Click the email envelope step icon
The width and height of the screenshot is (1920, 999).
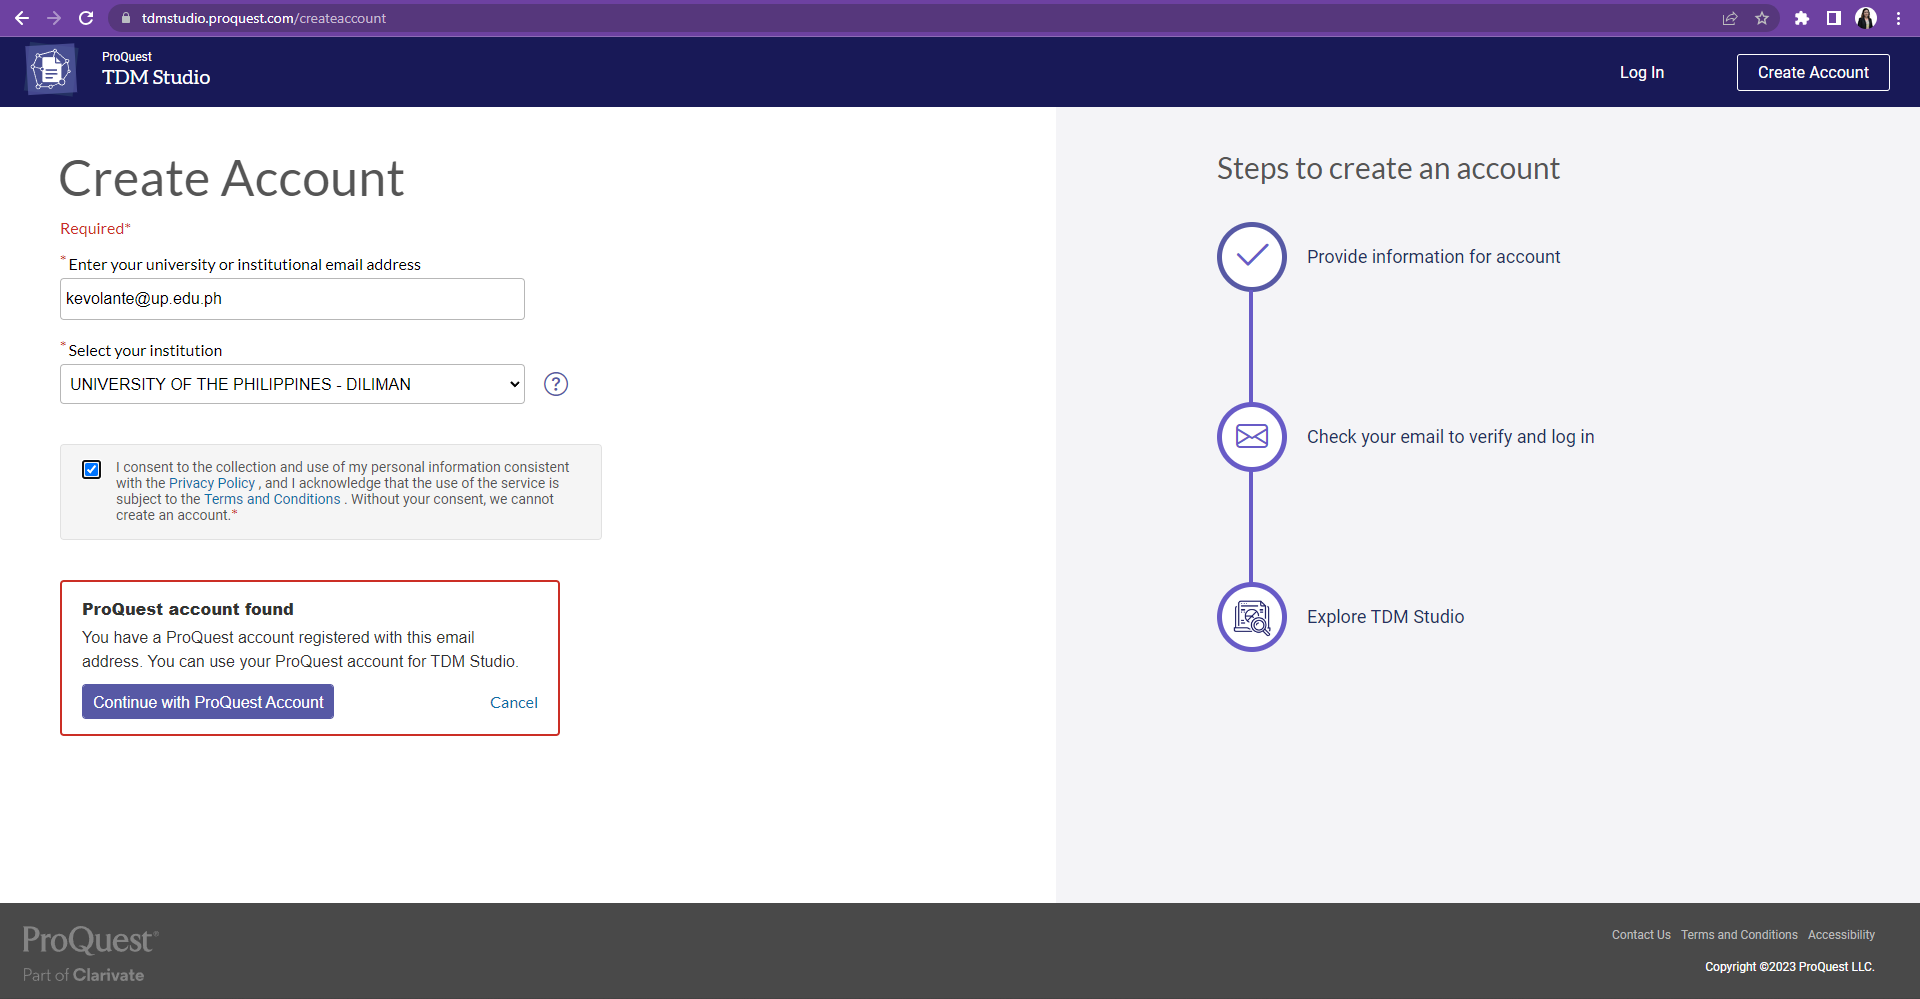pos(1251,437)
